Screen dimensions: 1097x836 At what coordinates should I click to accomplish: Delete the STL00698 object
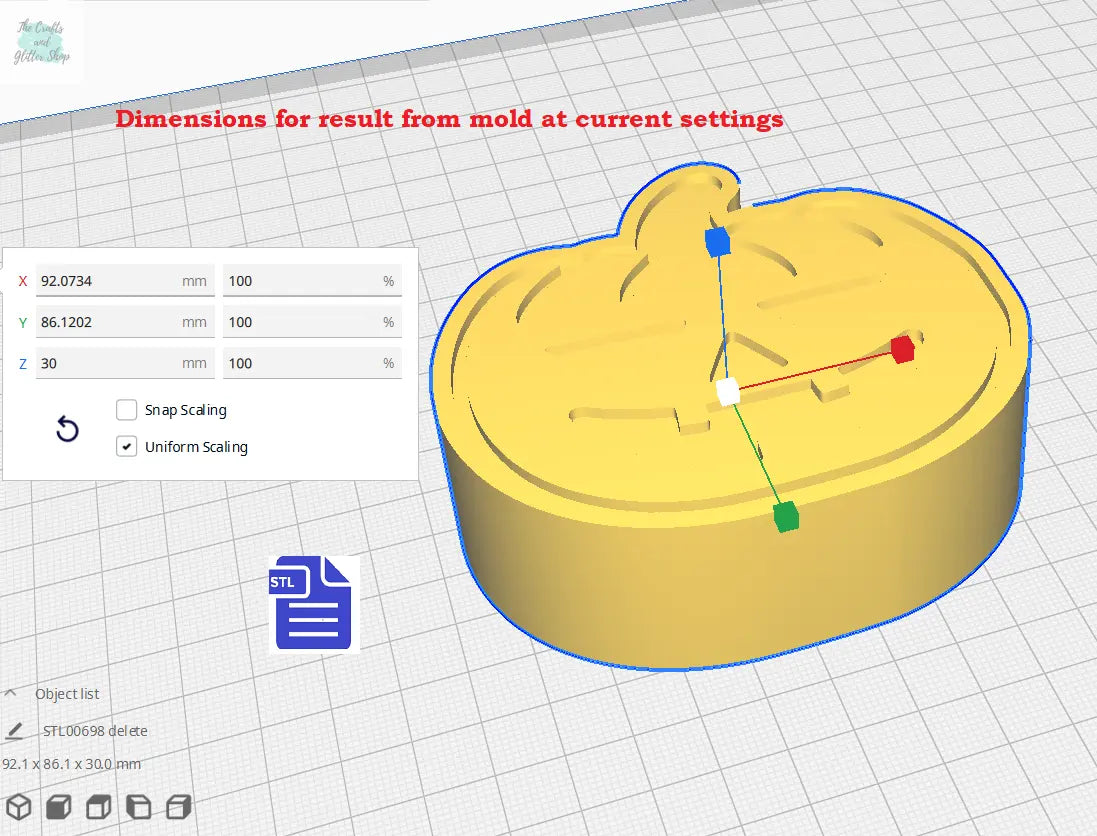[128, 730]
